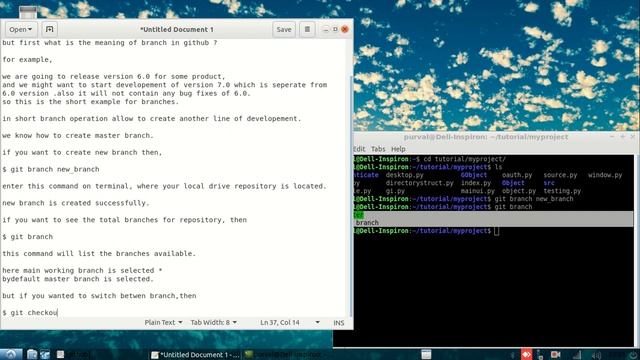Open the terminal Tabs menu
The image size is (640, 360).
coord(378,149)
